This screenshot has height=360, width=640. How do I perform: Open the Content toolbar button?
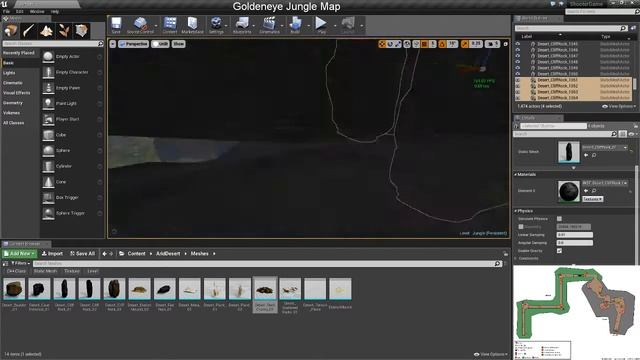click(170, 25)
